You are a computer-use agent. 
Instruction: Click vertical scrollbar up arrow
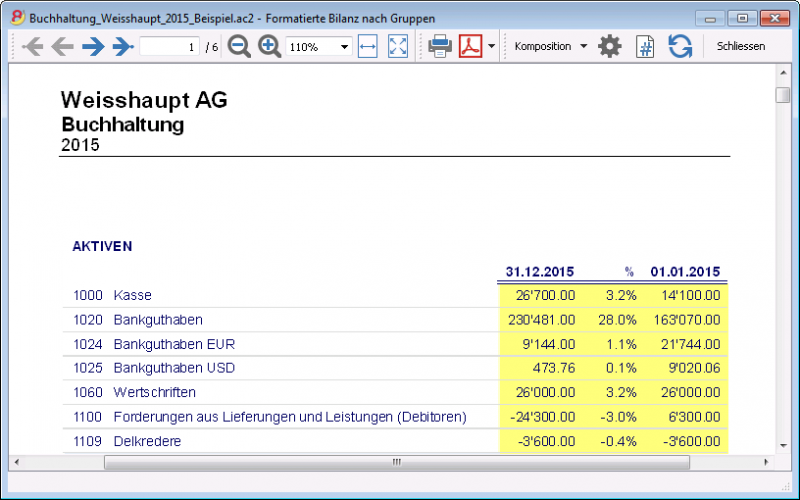(x=783, y=73)
